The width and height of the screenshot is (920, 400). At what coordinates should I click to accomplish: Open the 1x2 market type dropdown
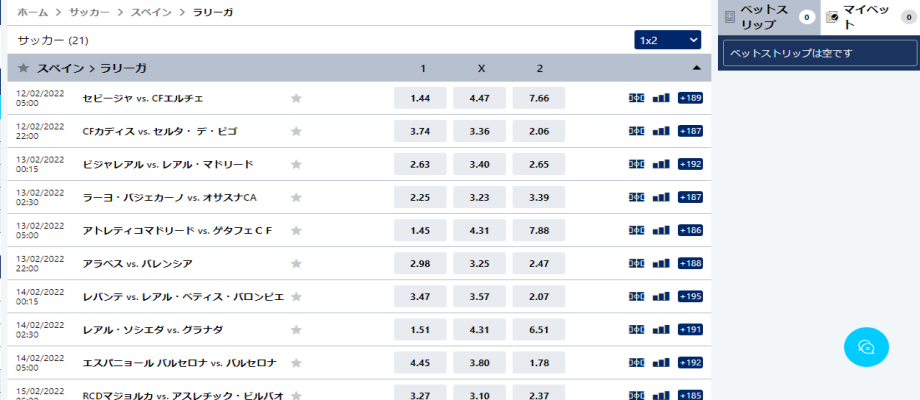[x=668, y=40]
